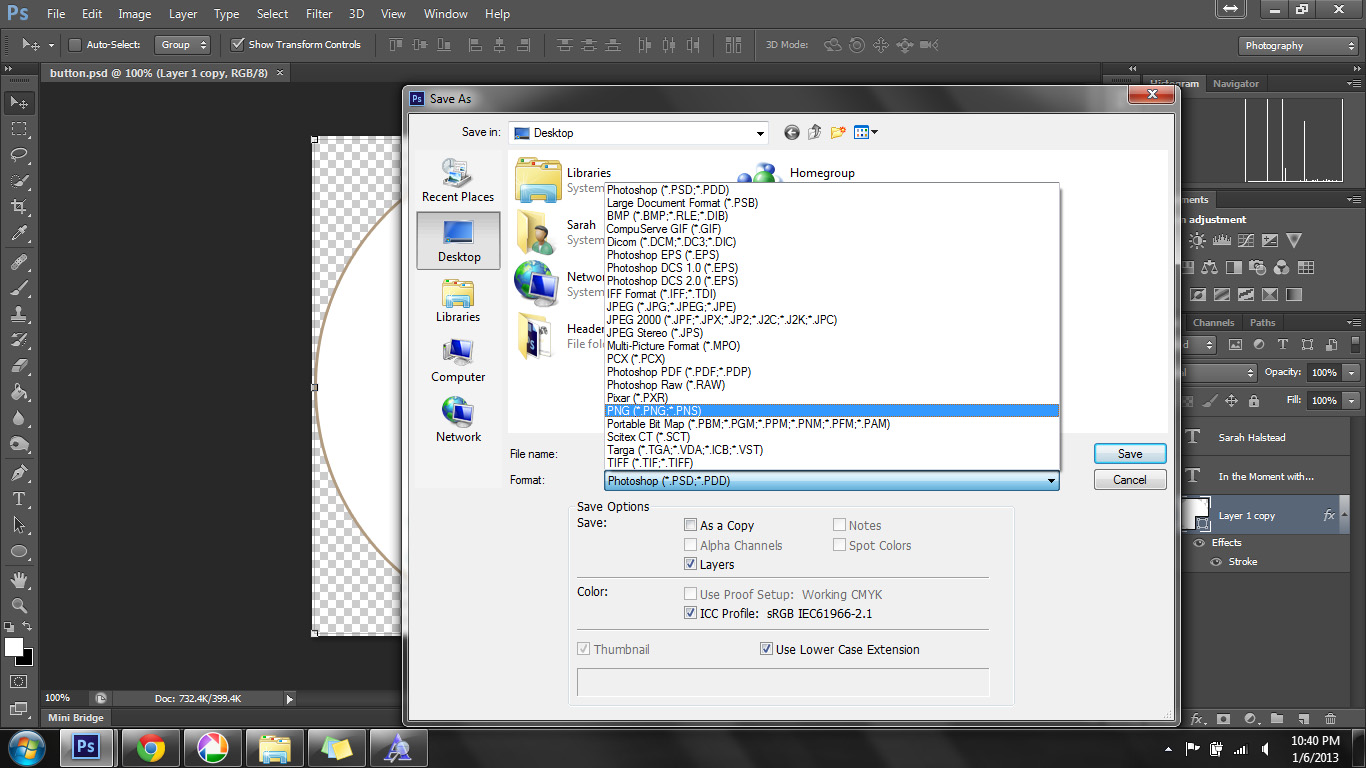Open Chrome from the taskbar

(151, 748)
